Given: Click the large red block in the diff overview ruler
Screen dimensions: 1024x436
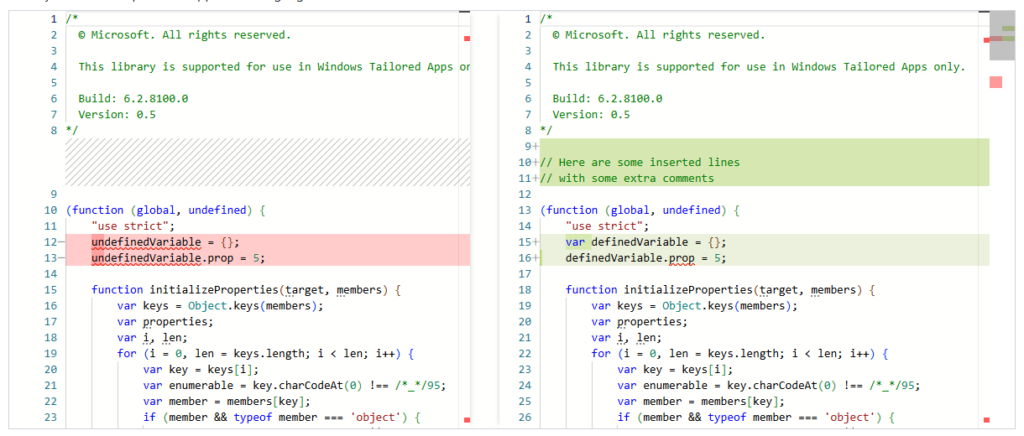Looking at the screenshot, I should 995,82.
